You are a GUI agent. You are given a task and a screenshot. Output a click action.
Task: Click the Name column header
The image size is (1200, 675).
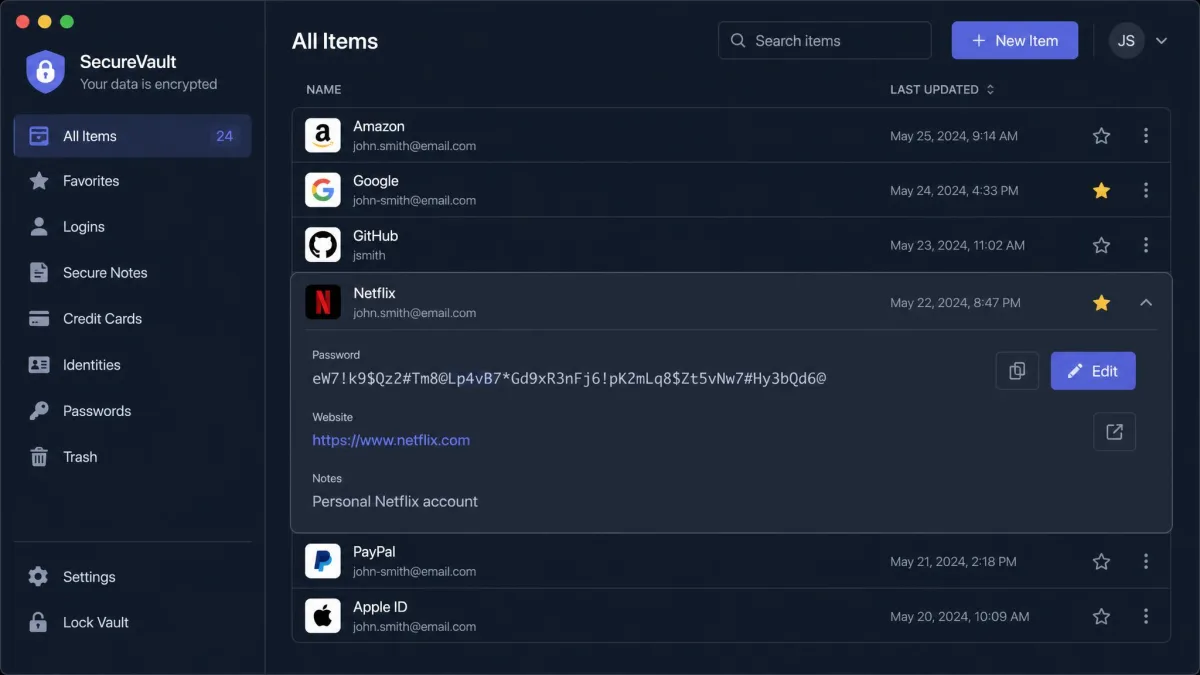tap(324, 89)
